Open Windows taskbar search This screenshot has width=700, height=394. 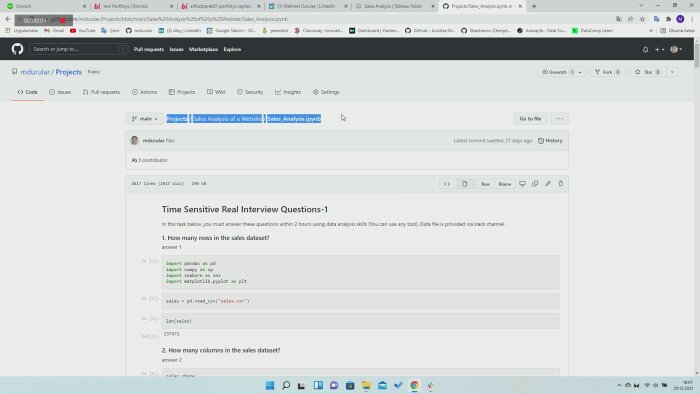click(x=286, y=386)
